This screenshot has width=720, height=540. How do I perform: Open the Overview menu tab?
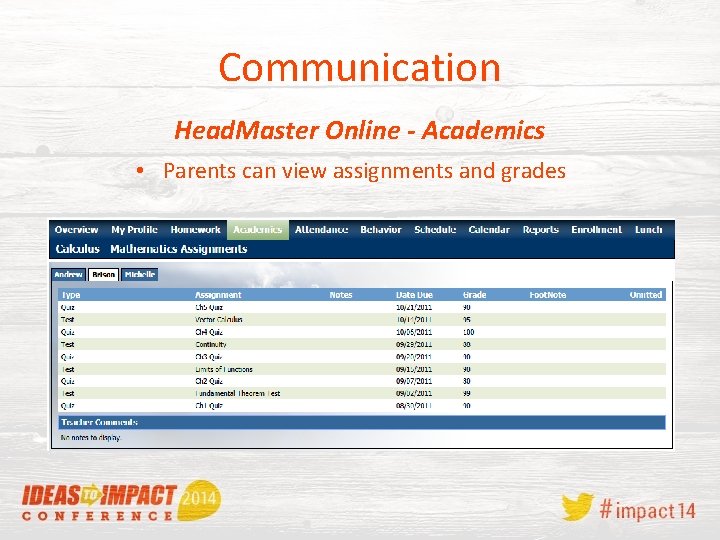[x=76, y=230]
